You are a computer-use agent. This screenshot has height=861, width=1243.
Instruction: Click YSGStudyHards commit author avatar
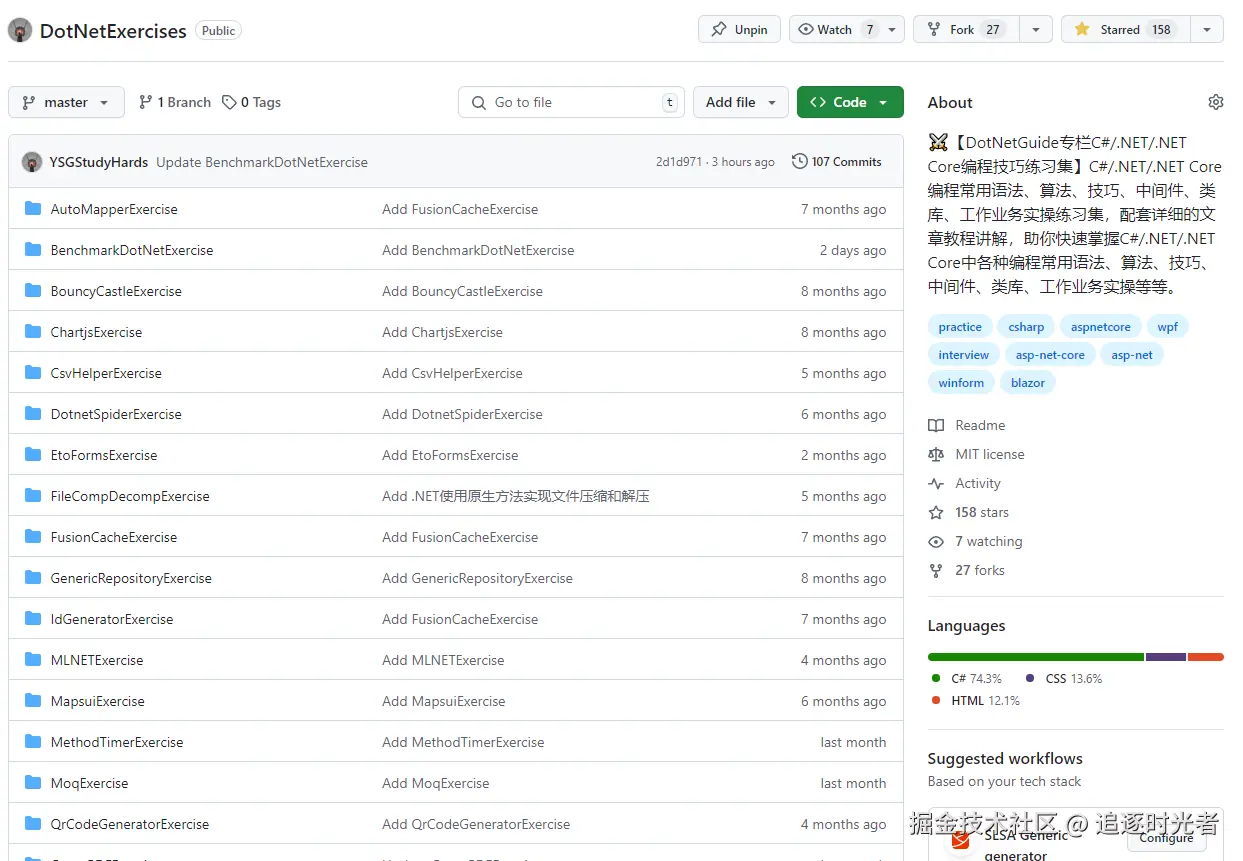(32, 162)
